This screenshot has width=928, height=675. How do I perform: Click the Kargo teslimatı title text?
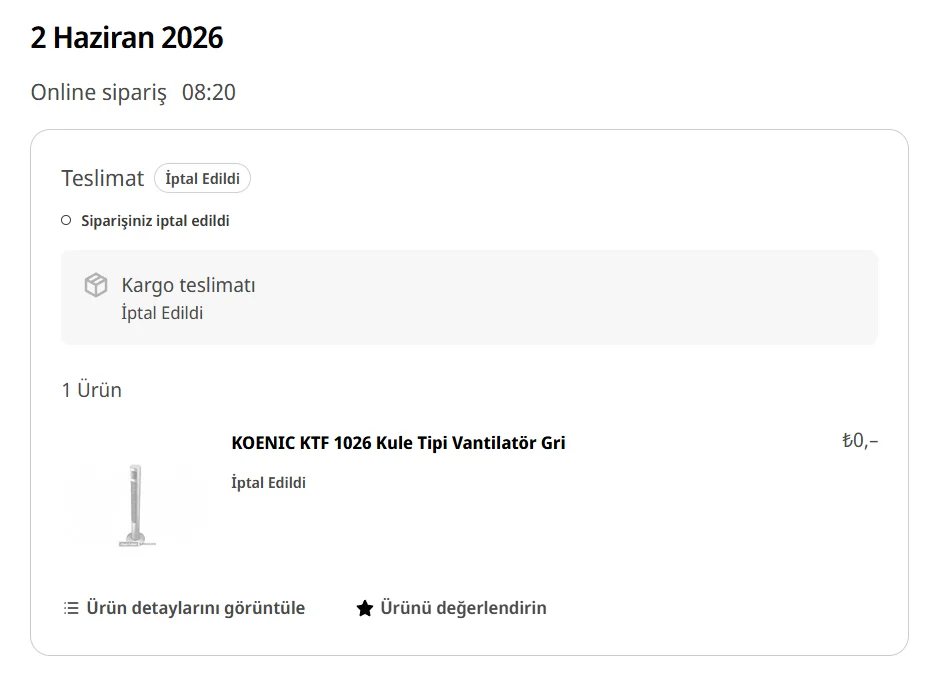(x=188, y=285)
